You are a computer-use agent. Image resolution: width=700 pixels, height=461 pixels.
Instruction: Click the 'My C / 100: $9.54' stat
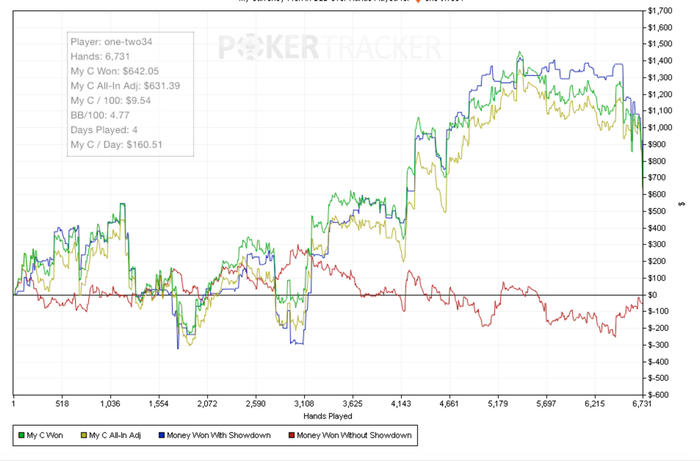[110, 101]
